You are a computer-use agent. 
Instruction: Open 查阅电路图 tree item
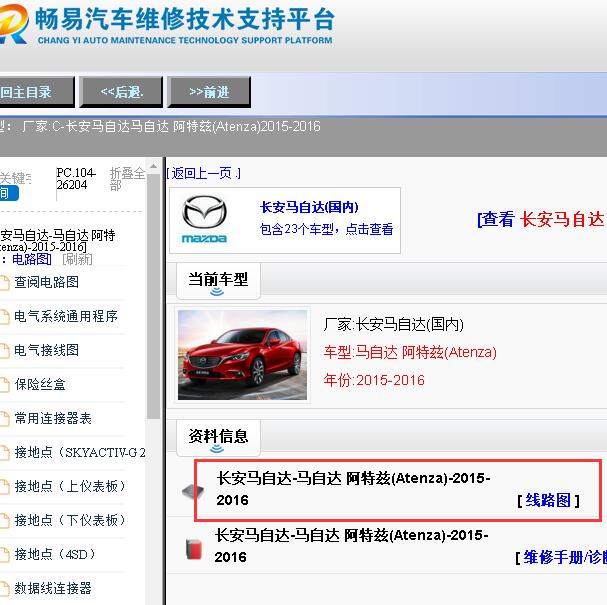pos(46,282)
